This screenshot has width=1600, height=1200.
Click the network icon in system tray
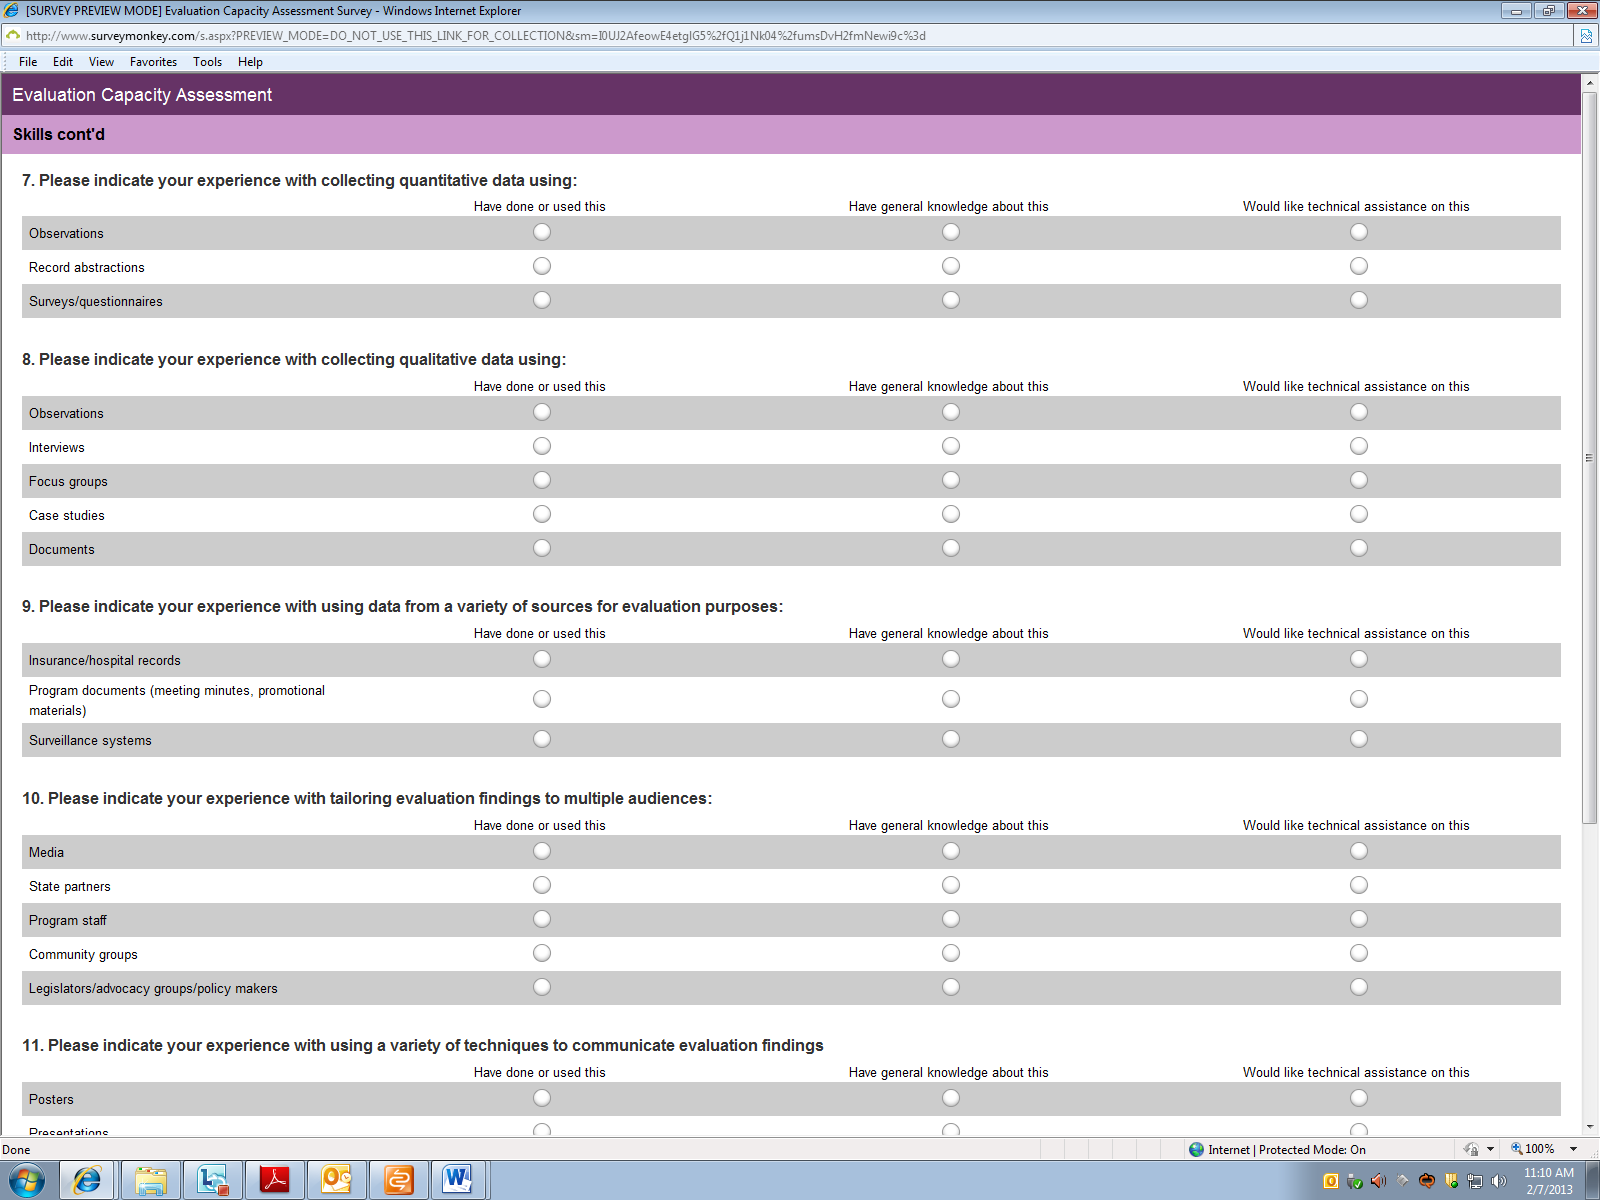(1474, 1181)
